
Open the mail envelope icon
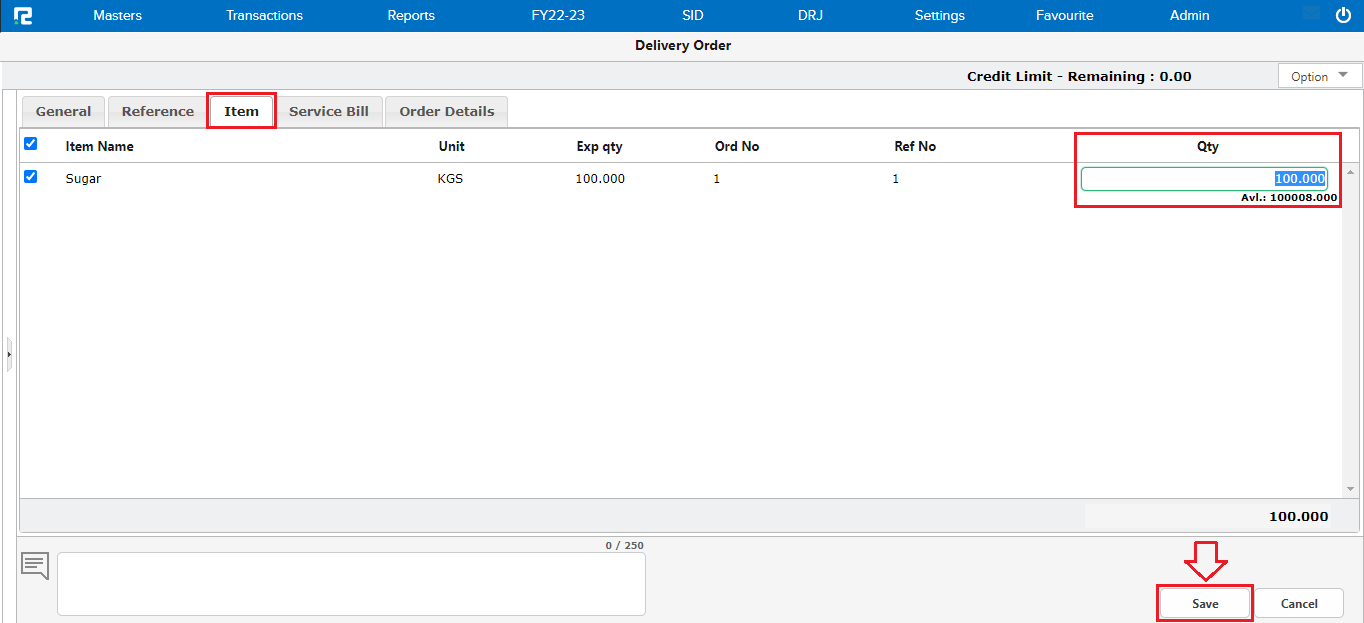click(x=1312, y=14)
